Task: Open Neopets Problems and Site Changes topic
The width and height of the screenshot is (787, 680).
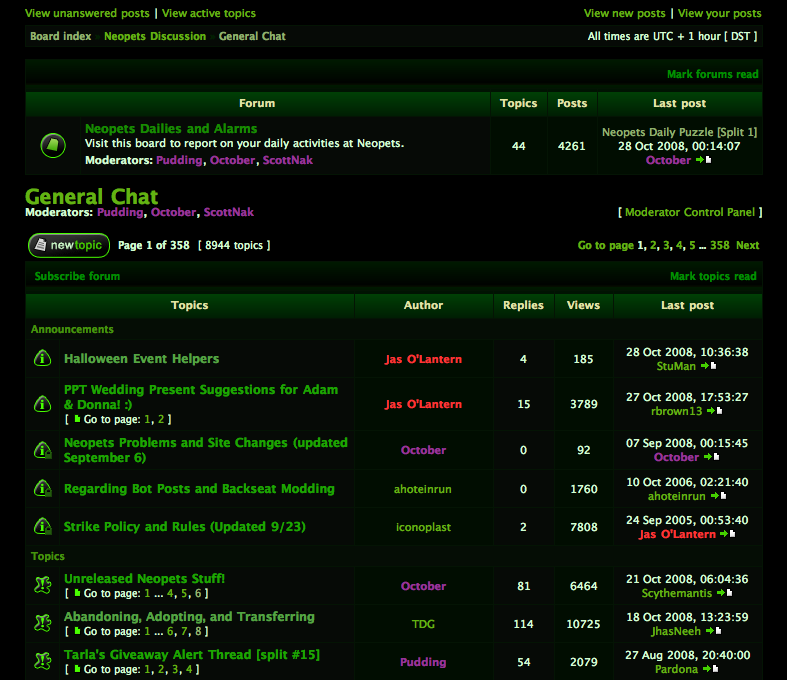Action: click(206, 450)
